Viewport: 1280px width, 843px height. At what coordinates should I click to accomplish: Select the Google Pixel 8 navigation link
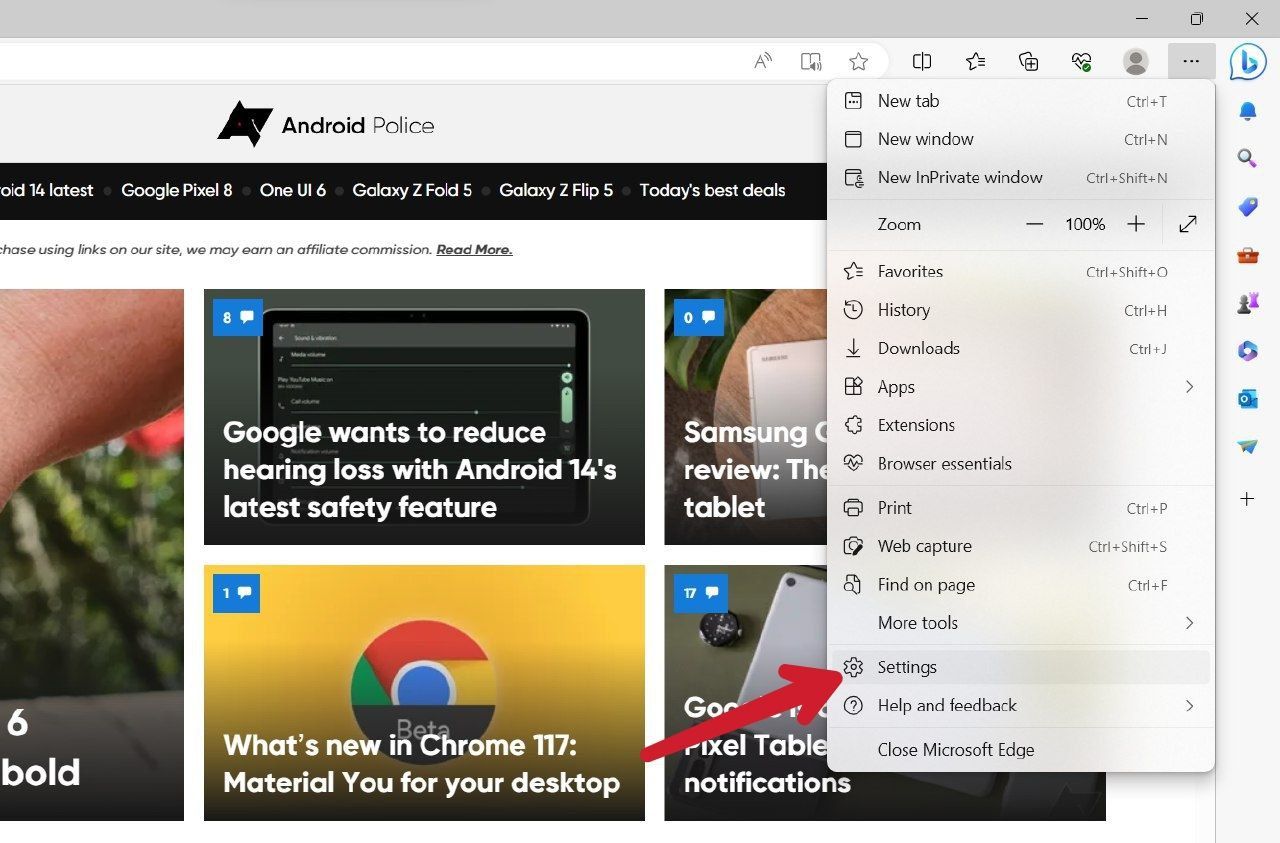[176, 190]
